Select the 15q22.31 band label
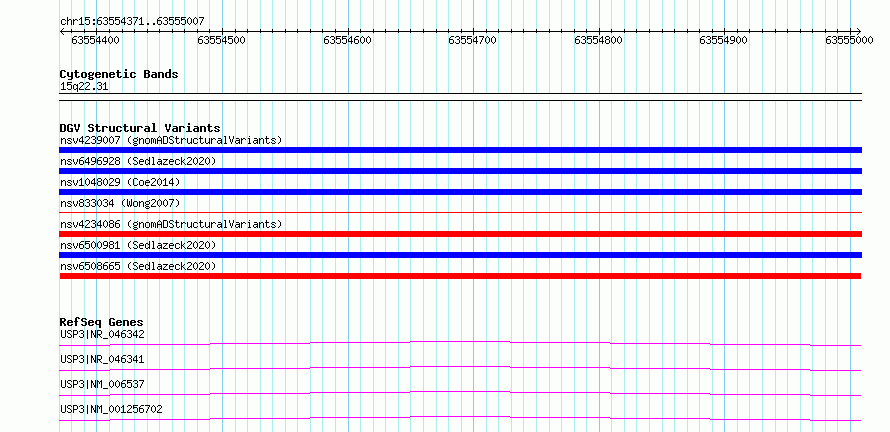This screenshot has width=890, height=432. (x=84, y=87)
